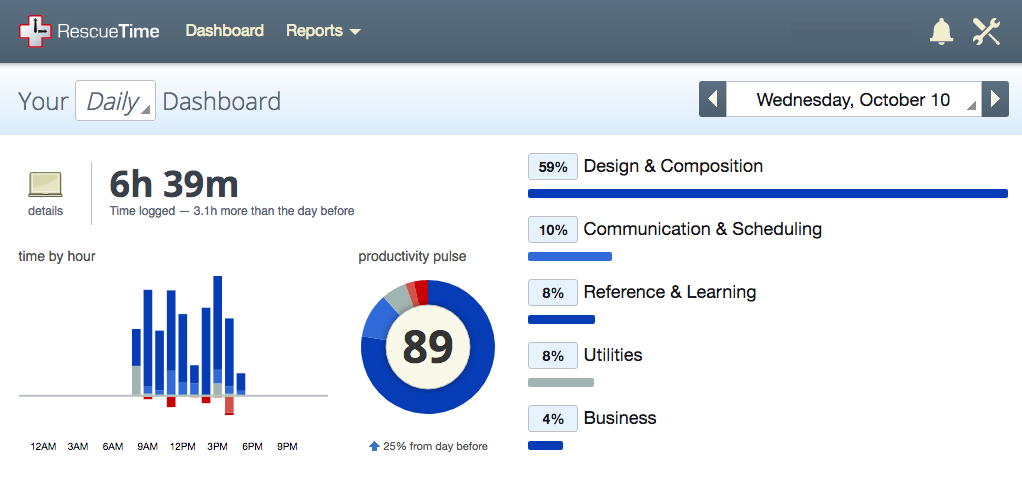
Task: Click the productivity pulse donut chart
Action: [427, 345]
